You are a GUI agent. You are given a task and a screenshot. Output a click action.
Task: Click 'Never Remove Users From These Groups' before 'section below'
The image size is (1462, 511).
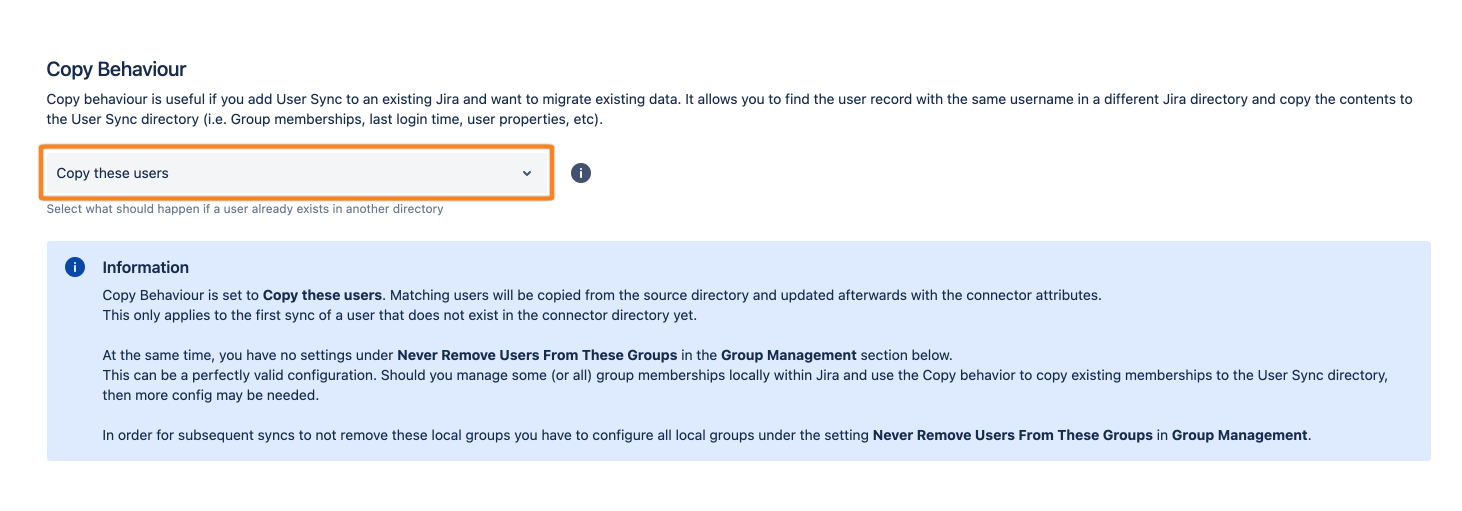[x=553, y=355]
